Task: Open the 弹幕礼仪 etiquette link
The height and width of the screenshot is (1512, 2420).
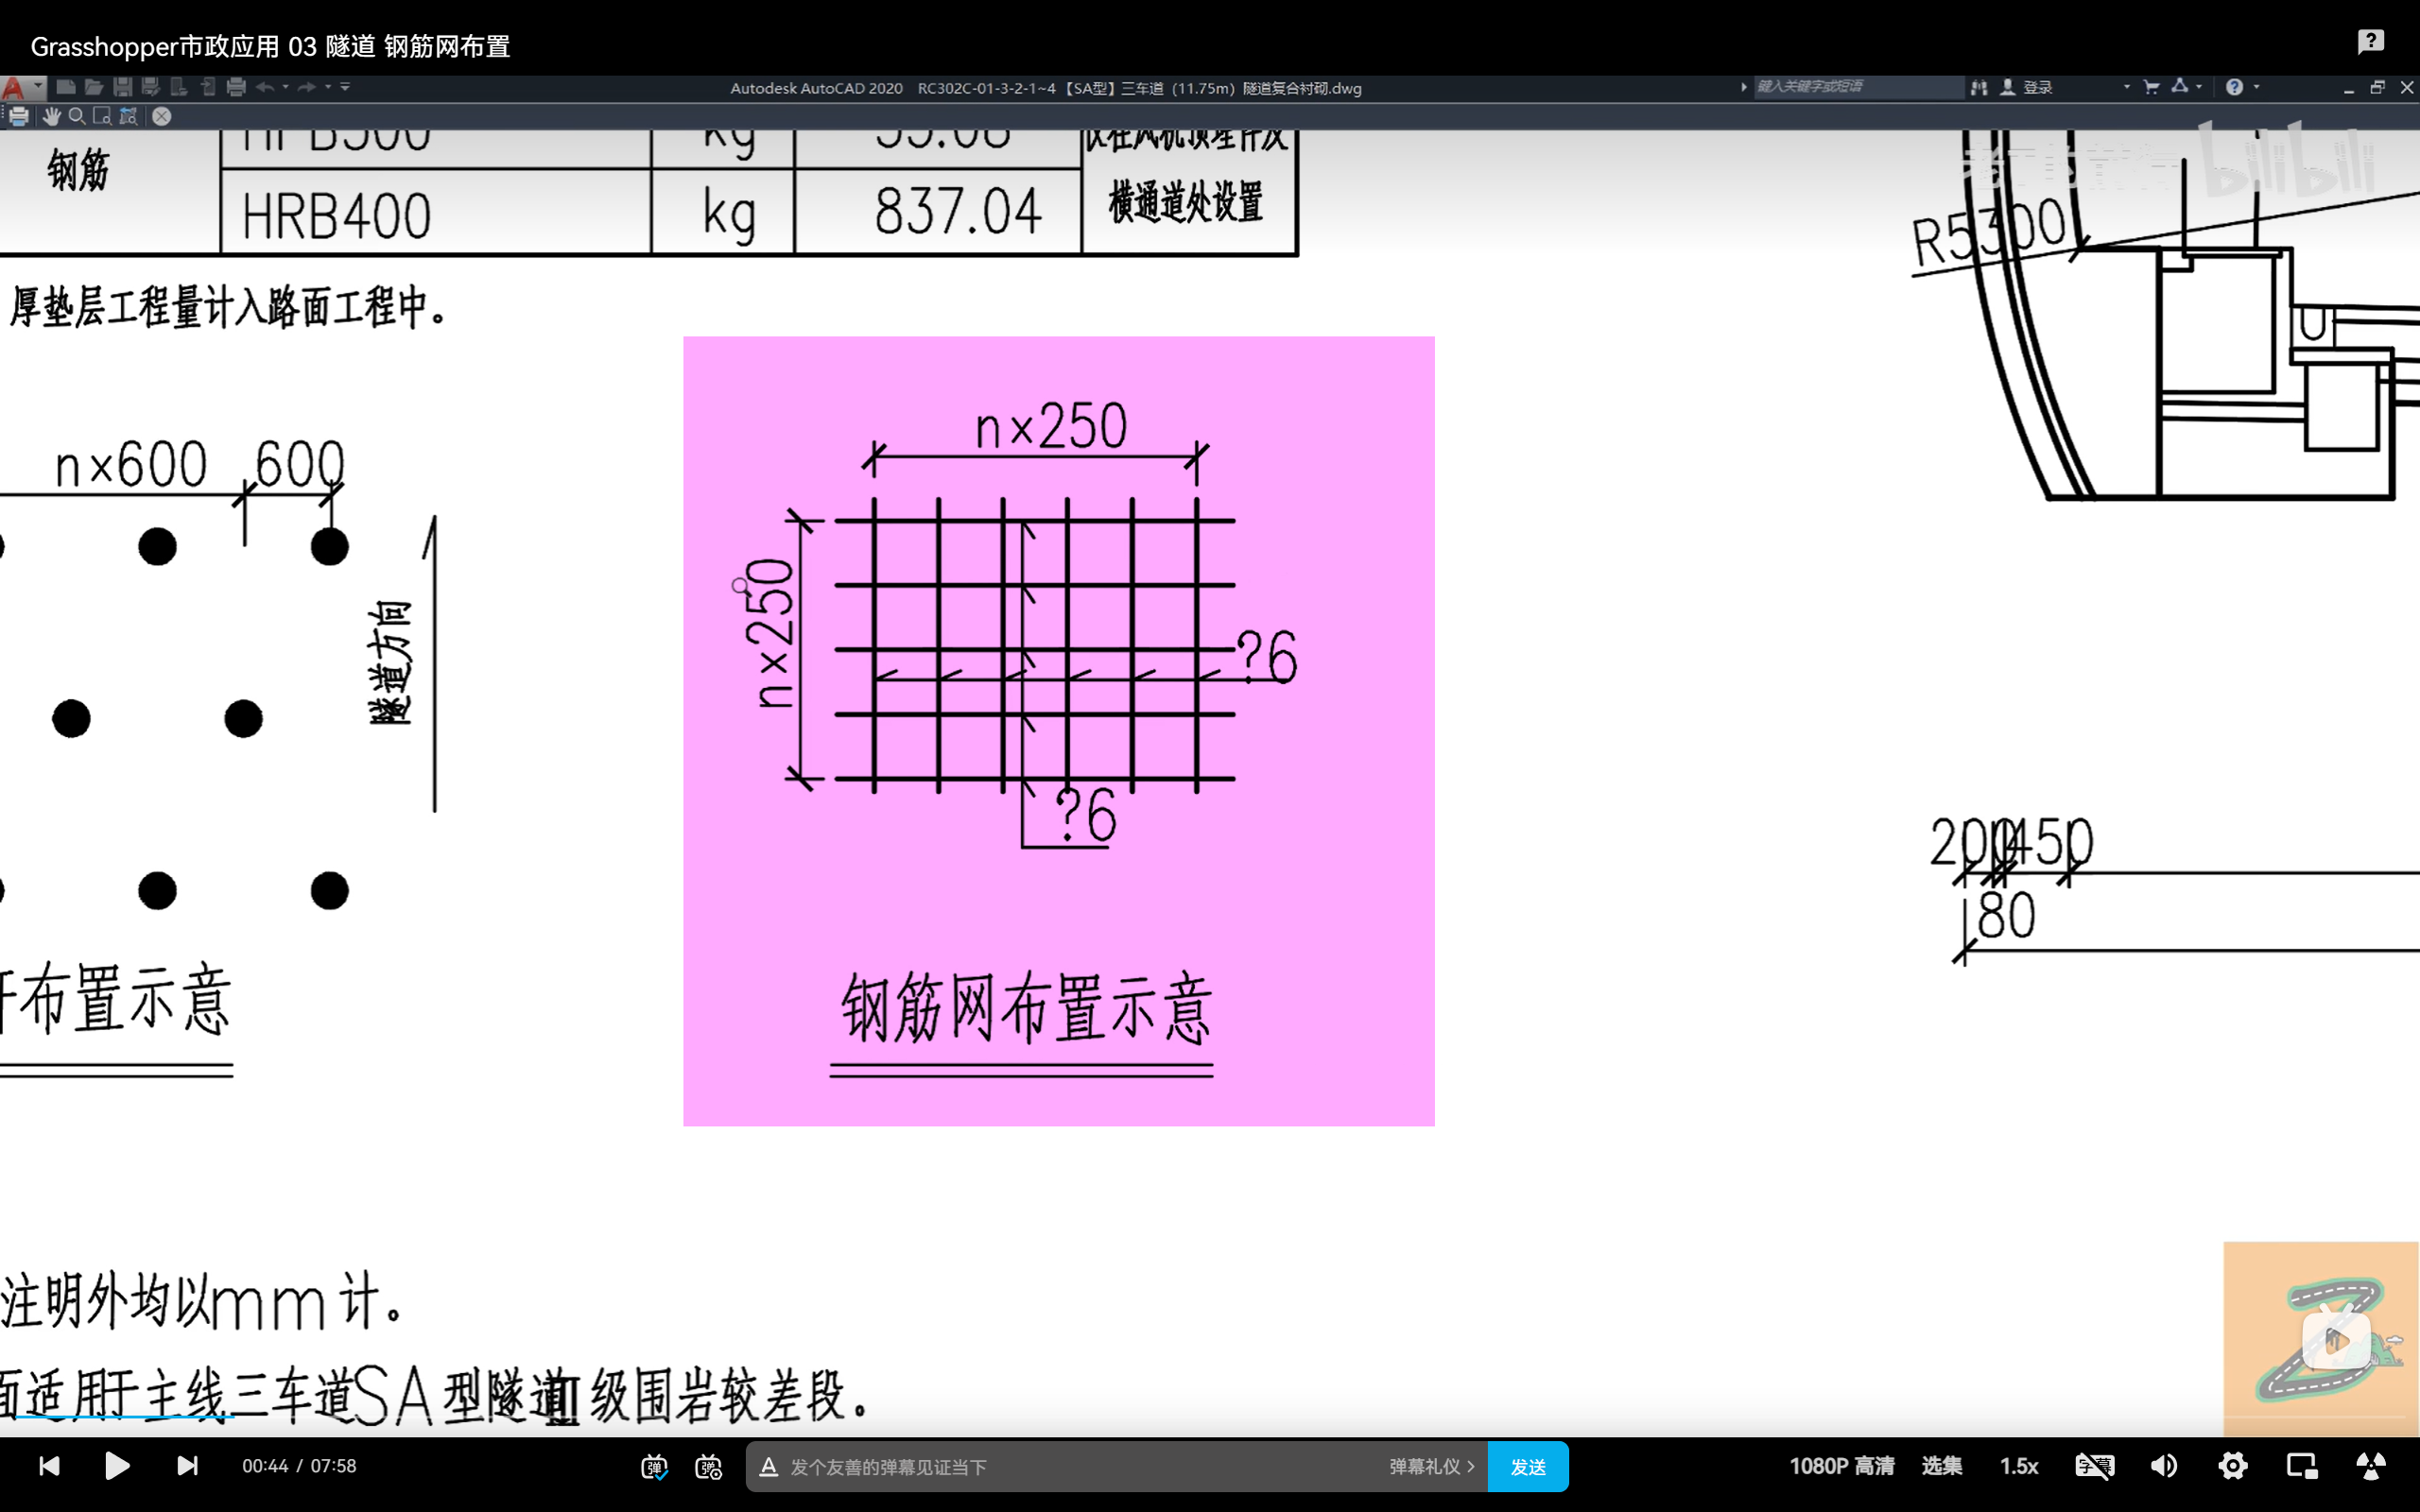Action: (1431, 1467)
